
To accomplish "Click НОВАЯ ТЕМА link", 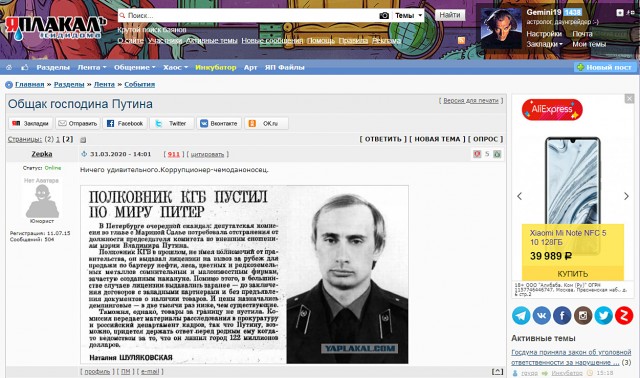I will [437, 139].
